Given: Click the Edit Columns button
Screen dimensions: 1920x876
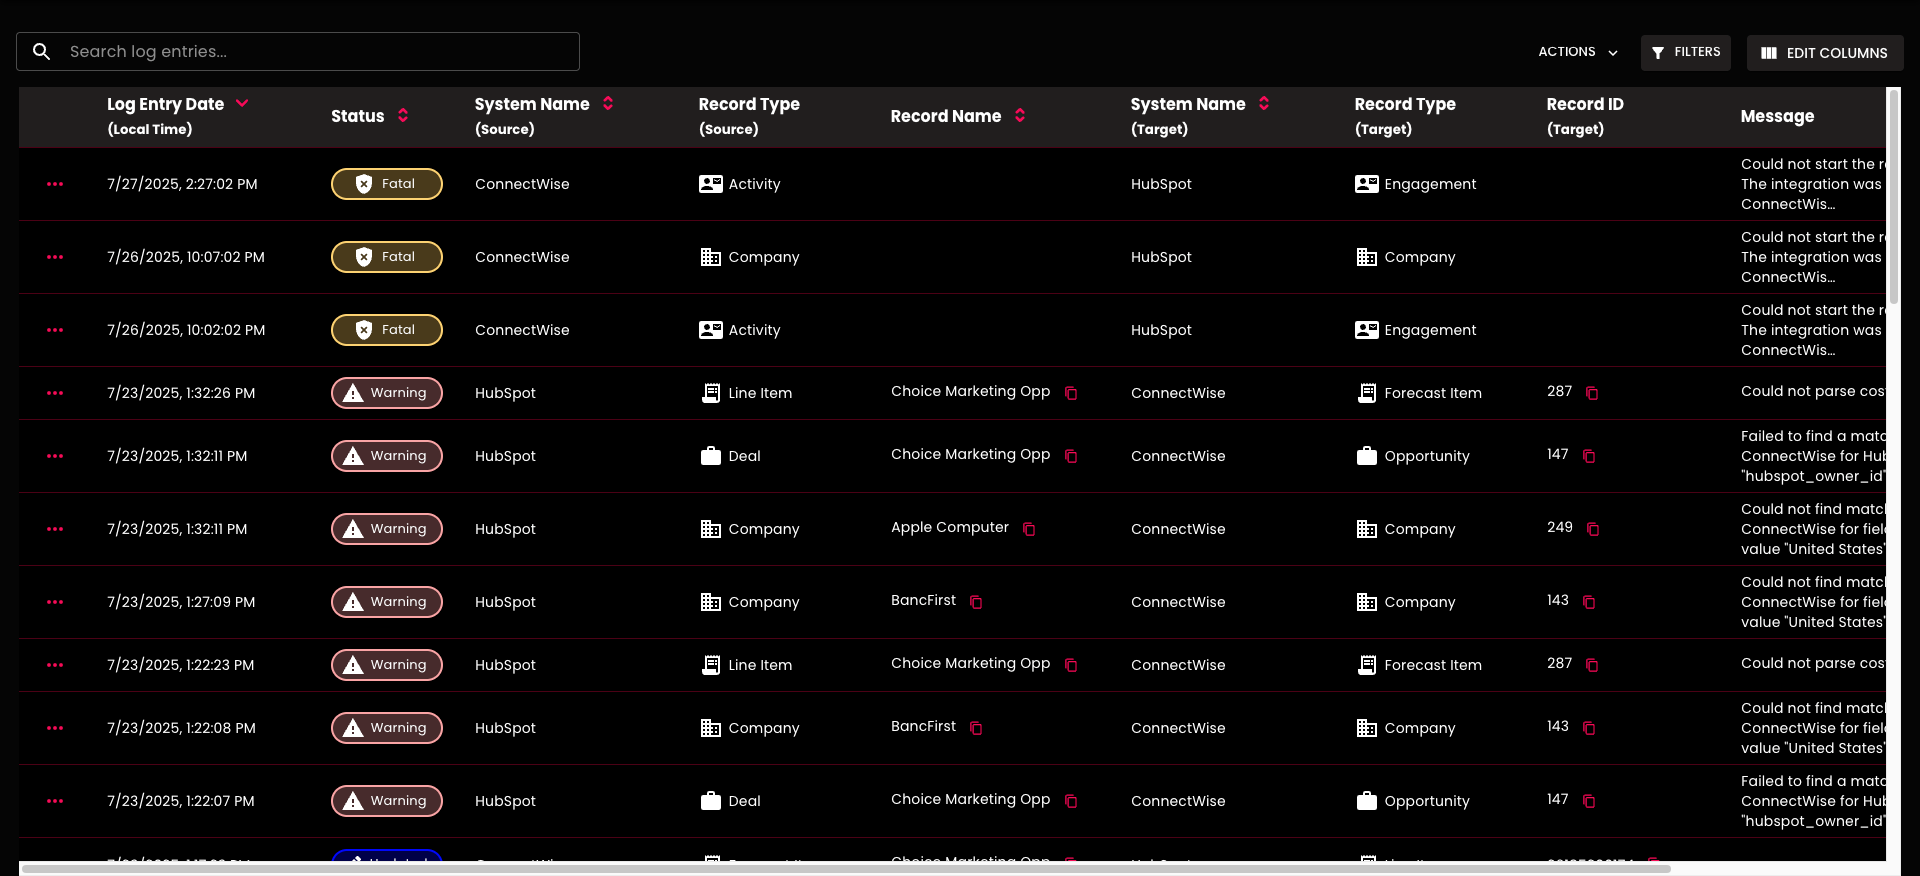Looking at the screenshot, I should click(x=1824, y=53).
